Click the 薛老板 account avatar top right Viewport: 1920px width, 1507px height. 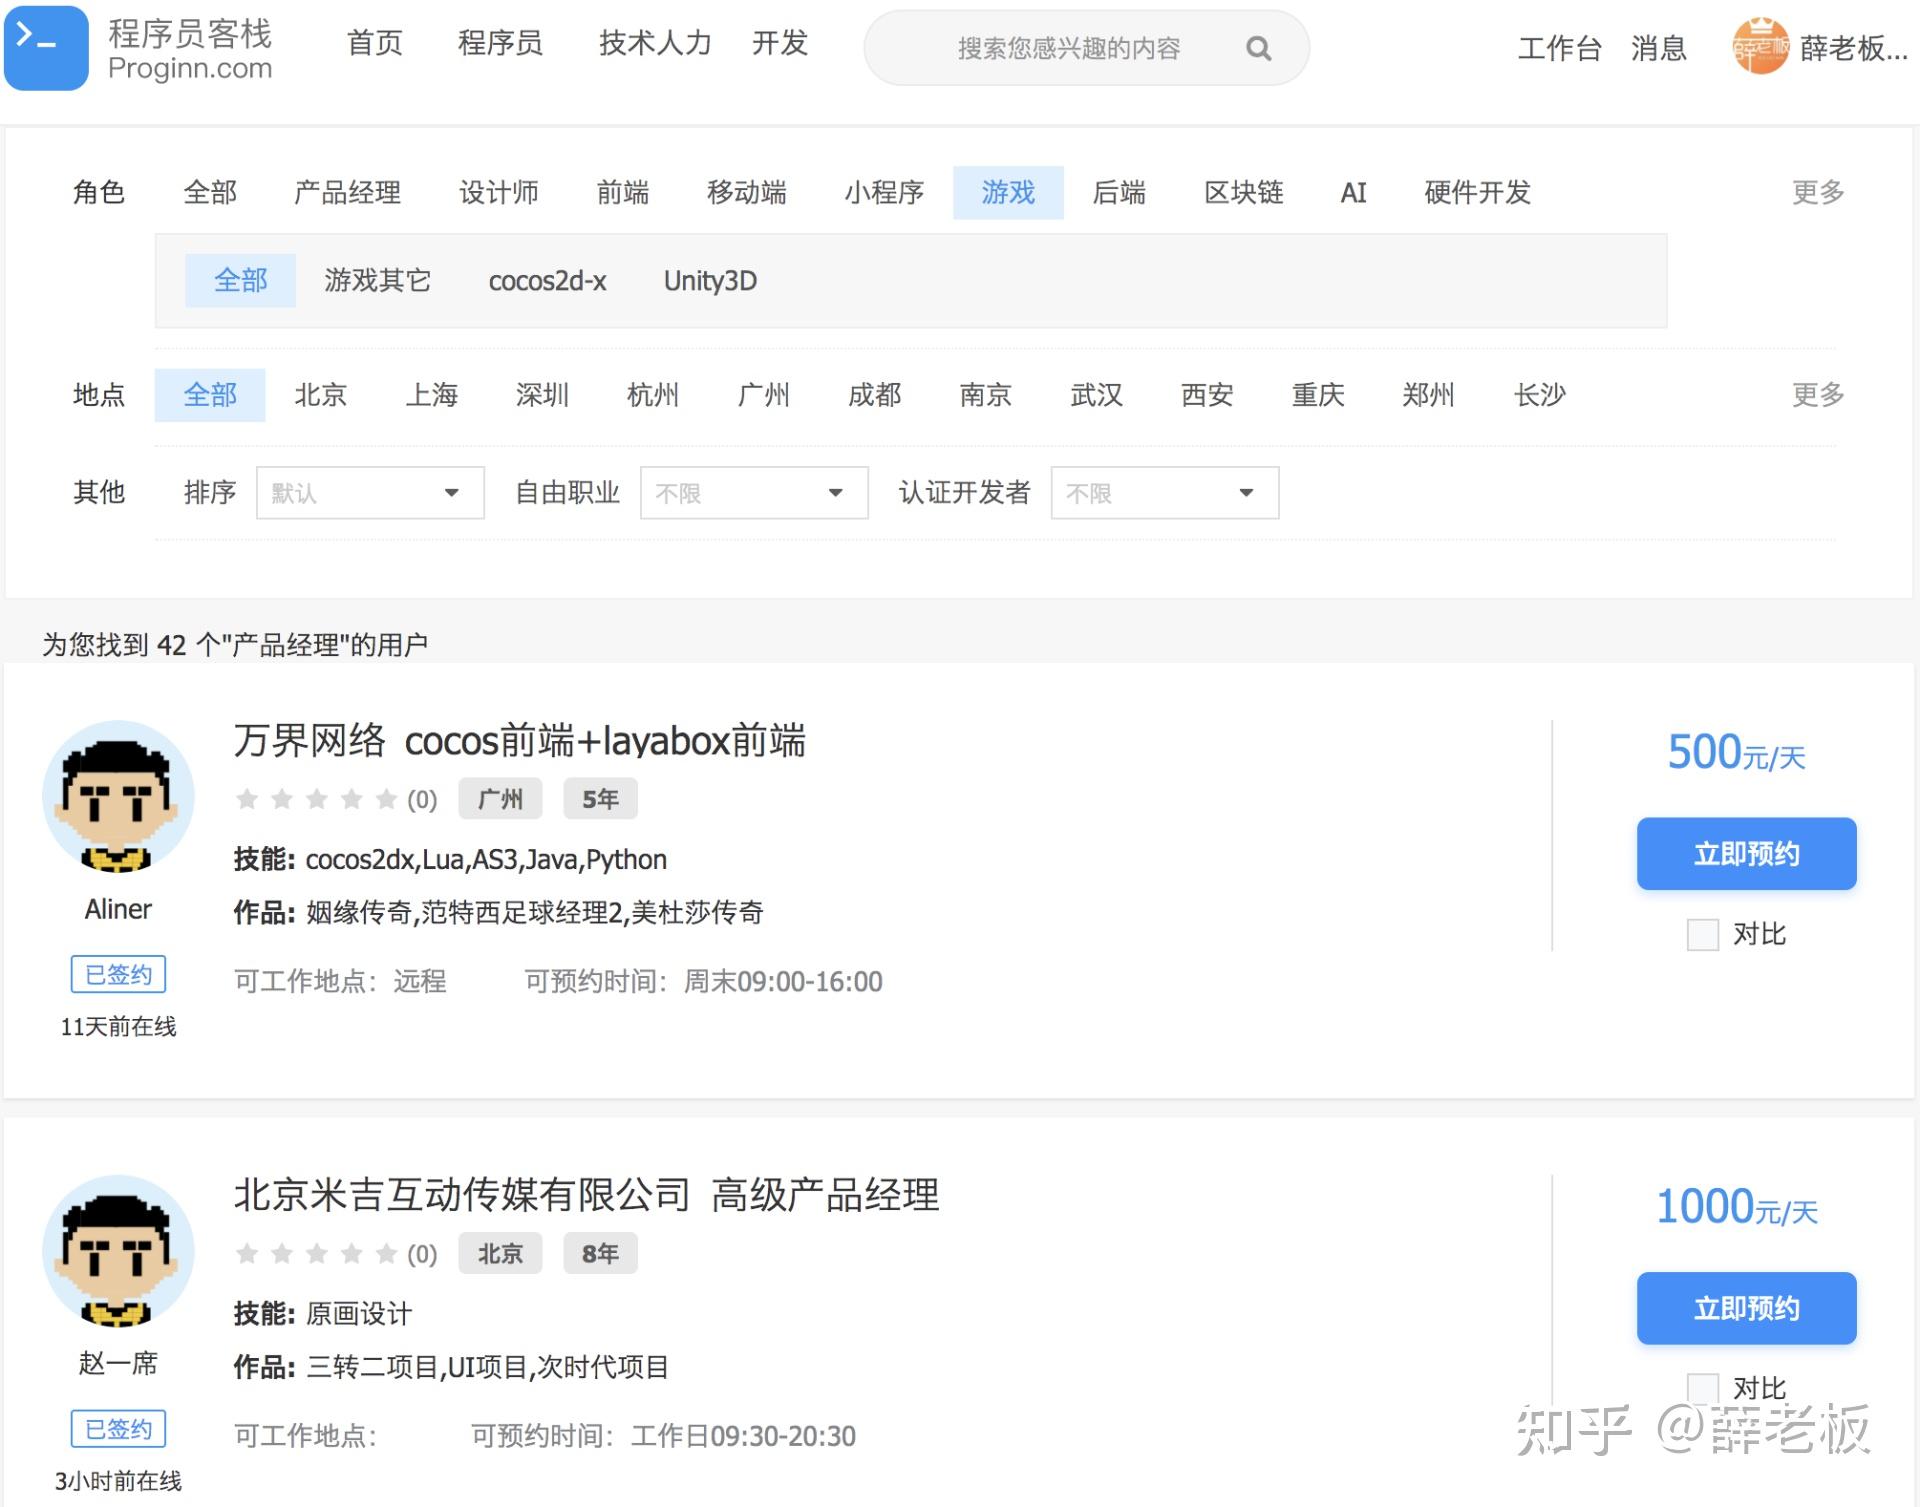pyautogui.click(x=1761, y=47)
